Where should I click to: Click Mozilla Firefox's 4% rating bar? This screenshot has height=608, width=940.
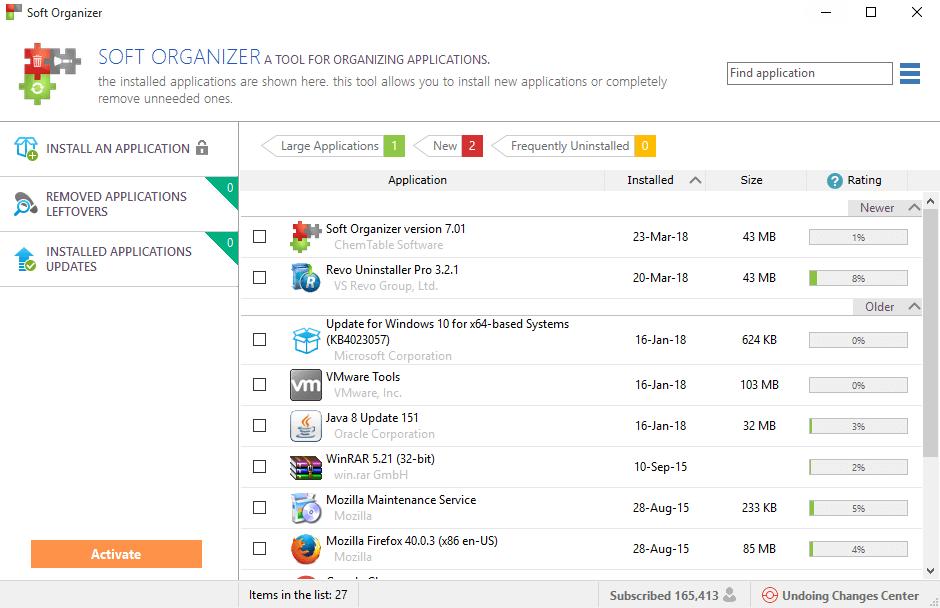pos(858,549)
